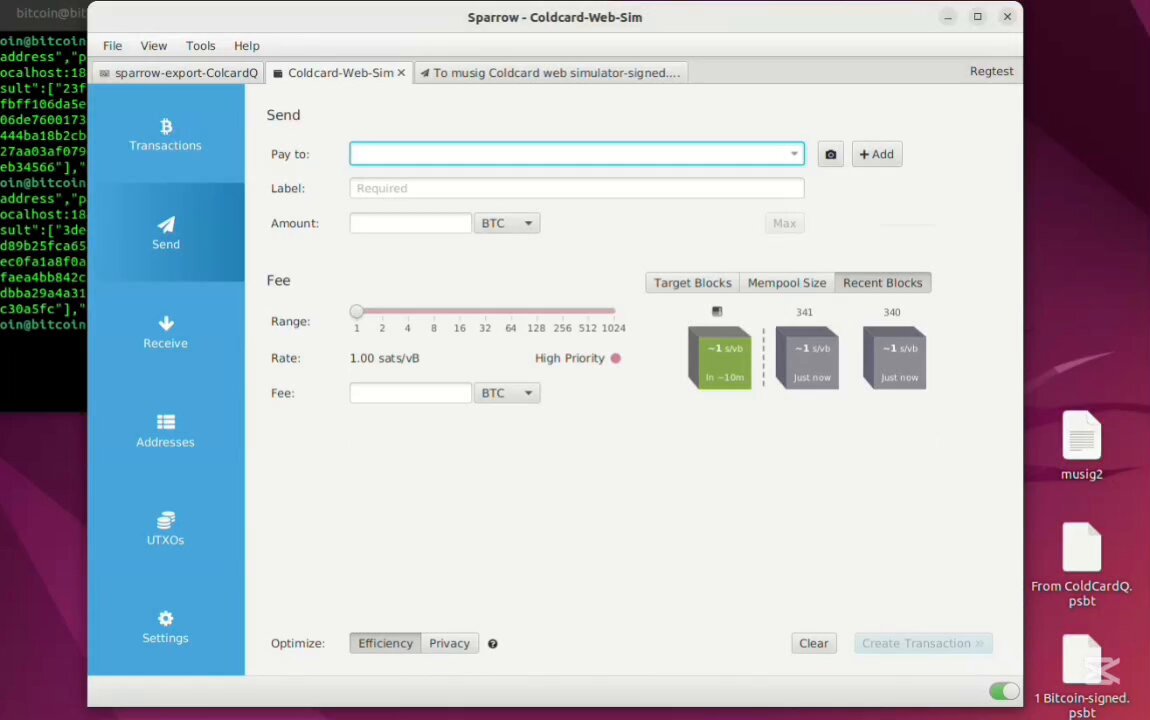Switch fee view to Mempool Size
The height and width of the screenshot is (720, 1150).
787,283
